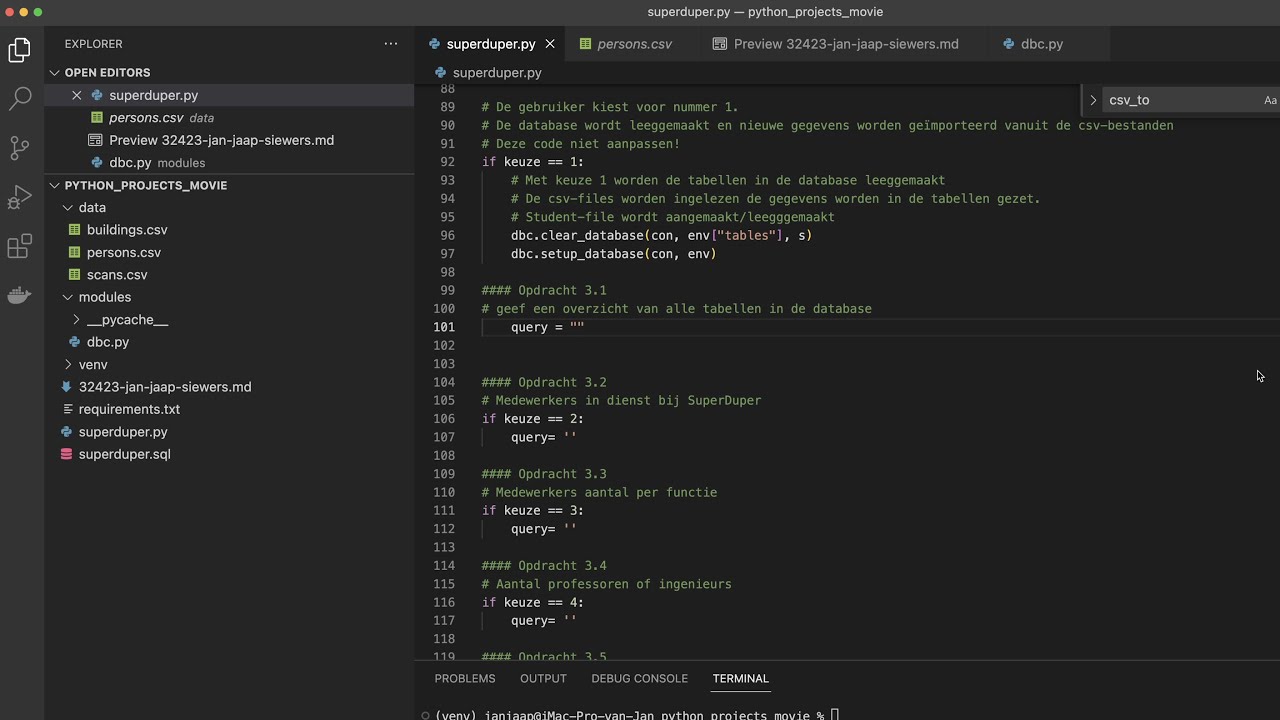Open the Extensions view
The image size is (1280, 720).
(x=20, y=246)
